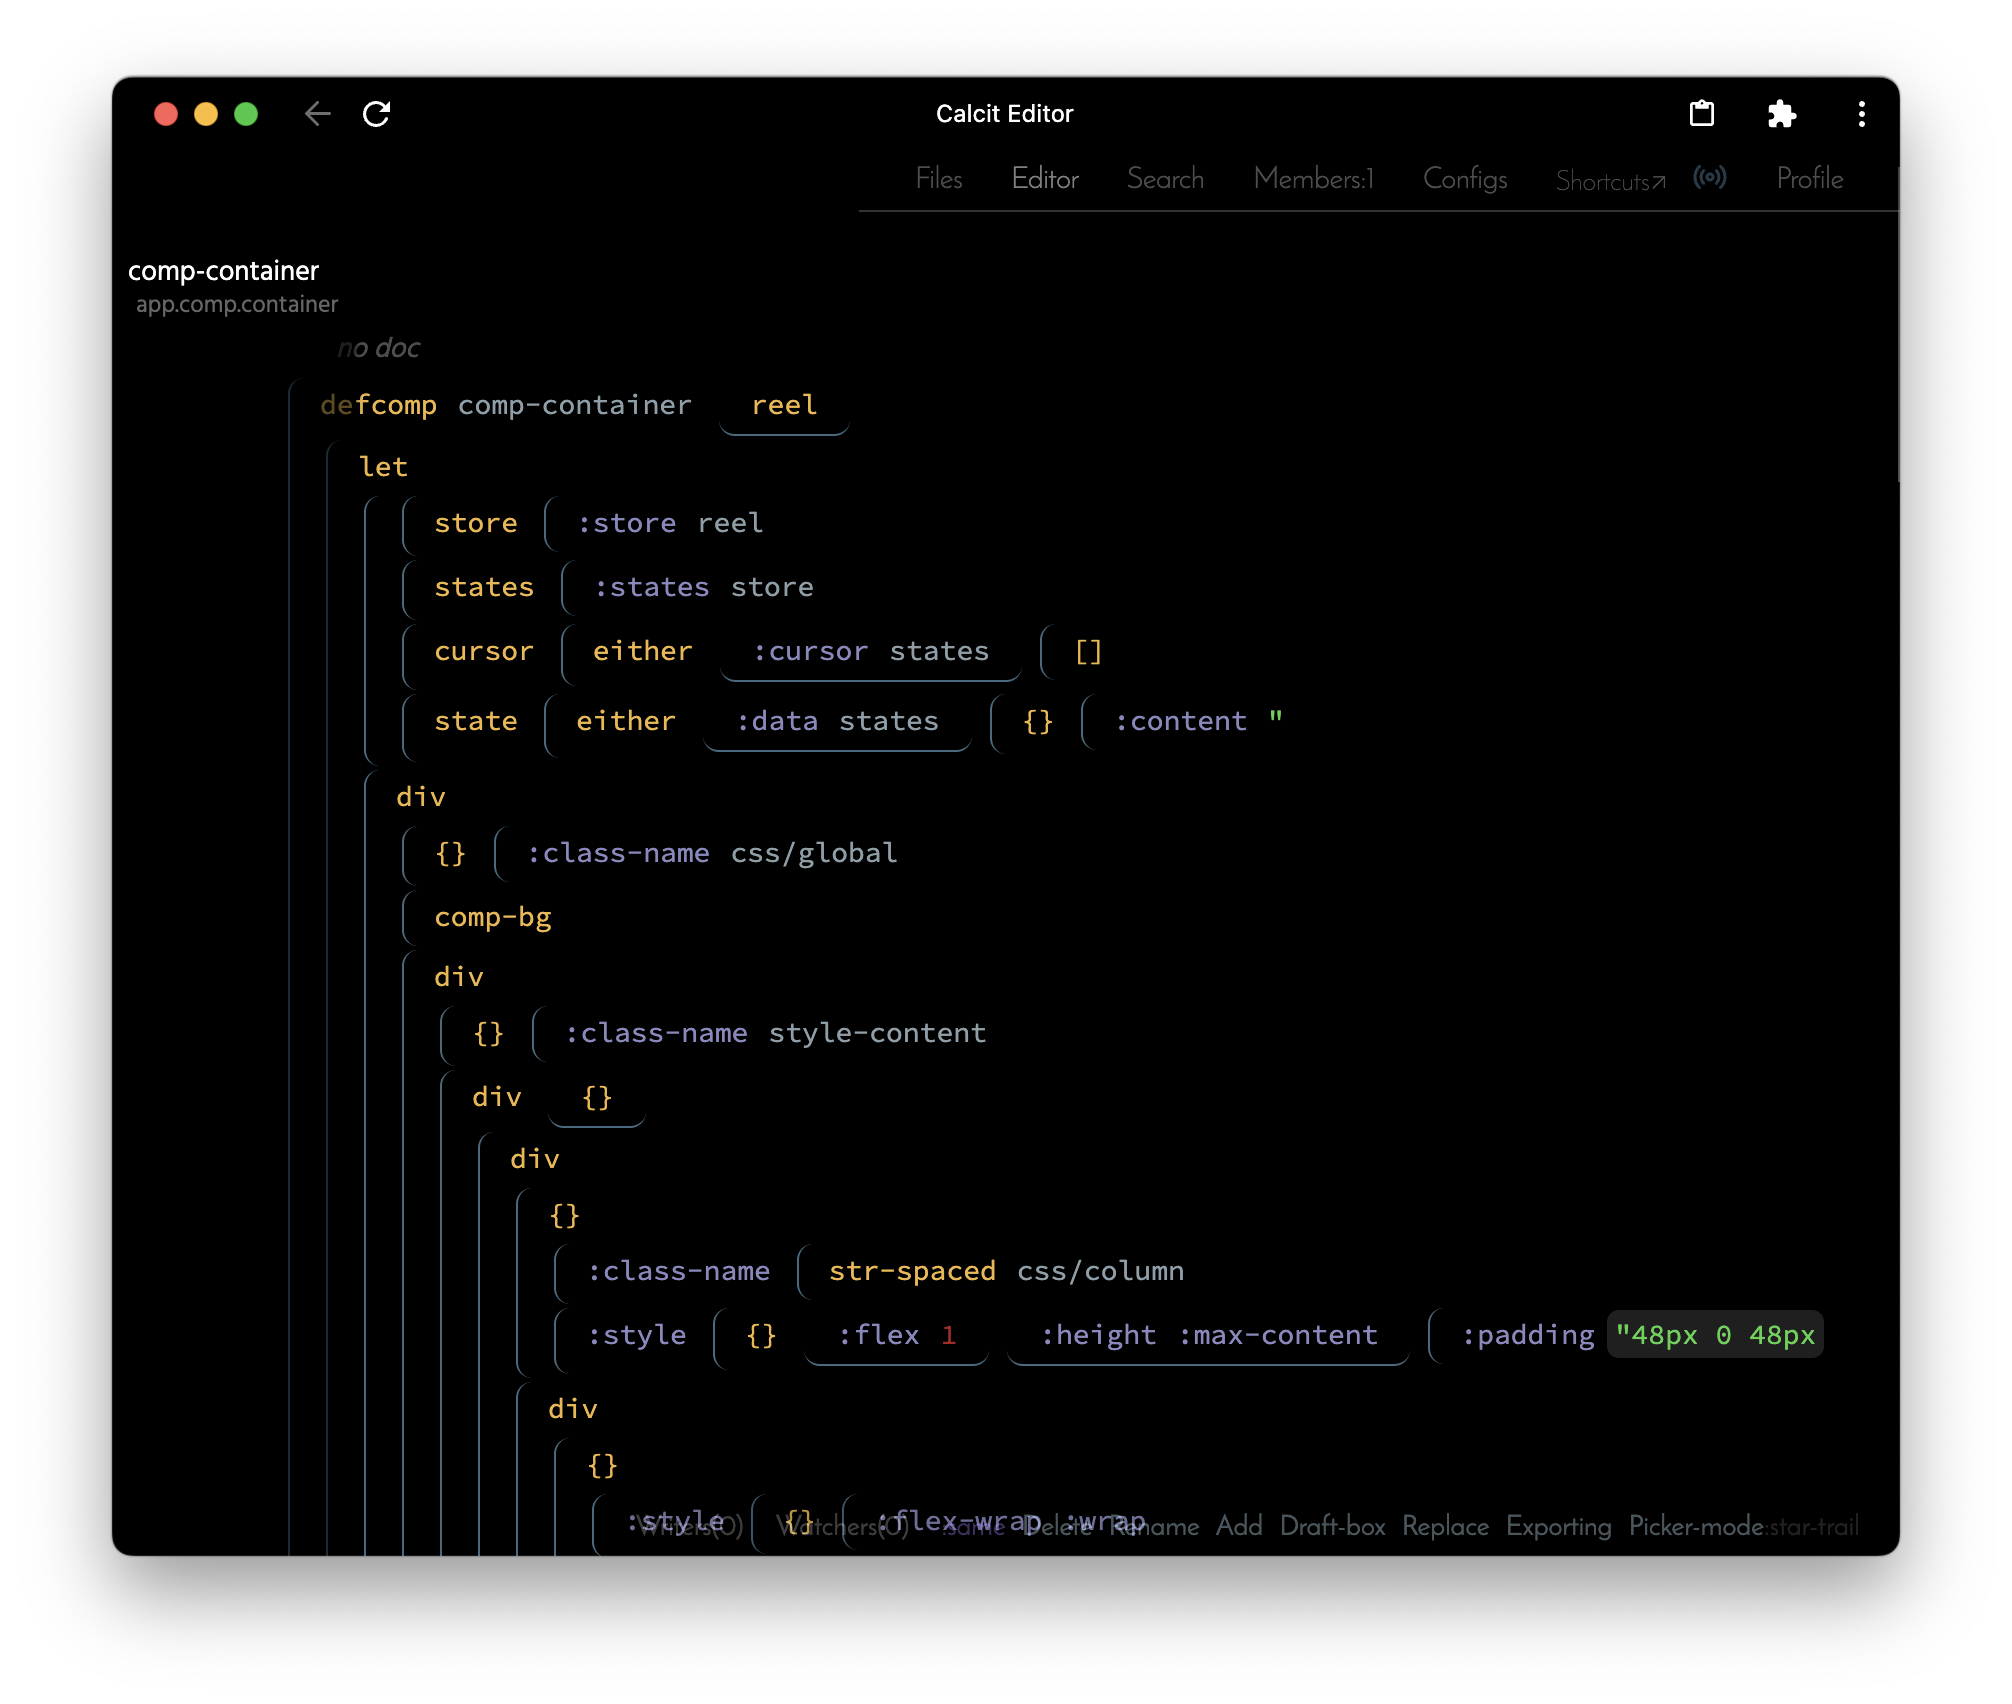Collapse the let expression block
This screenshot has height=1704, width=2012.
385,466
